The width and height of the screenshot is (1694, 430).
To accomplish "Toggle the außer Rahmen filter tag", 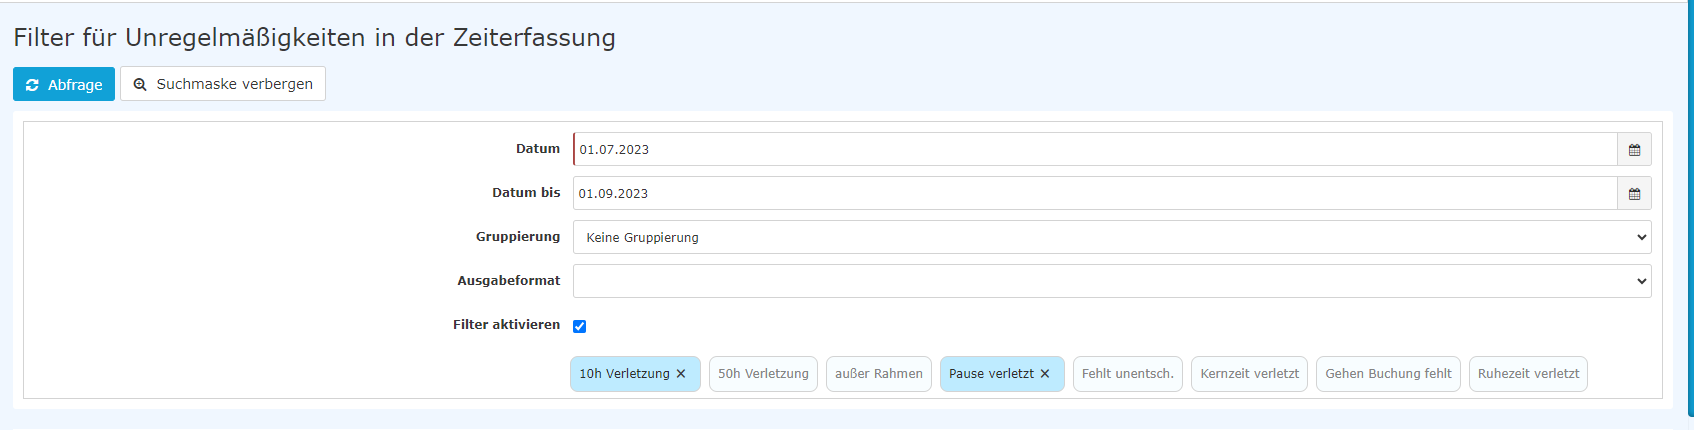I will pyautogui.click(x=879, y=374).
